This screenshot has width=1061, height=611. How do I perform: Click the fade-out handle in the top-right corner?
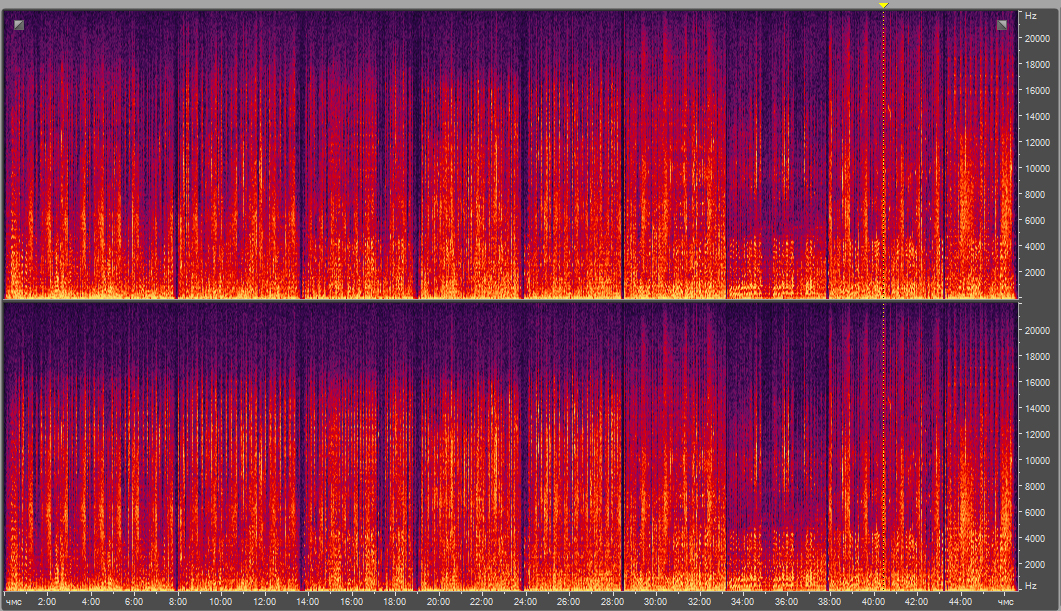tap(1002, 25)
